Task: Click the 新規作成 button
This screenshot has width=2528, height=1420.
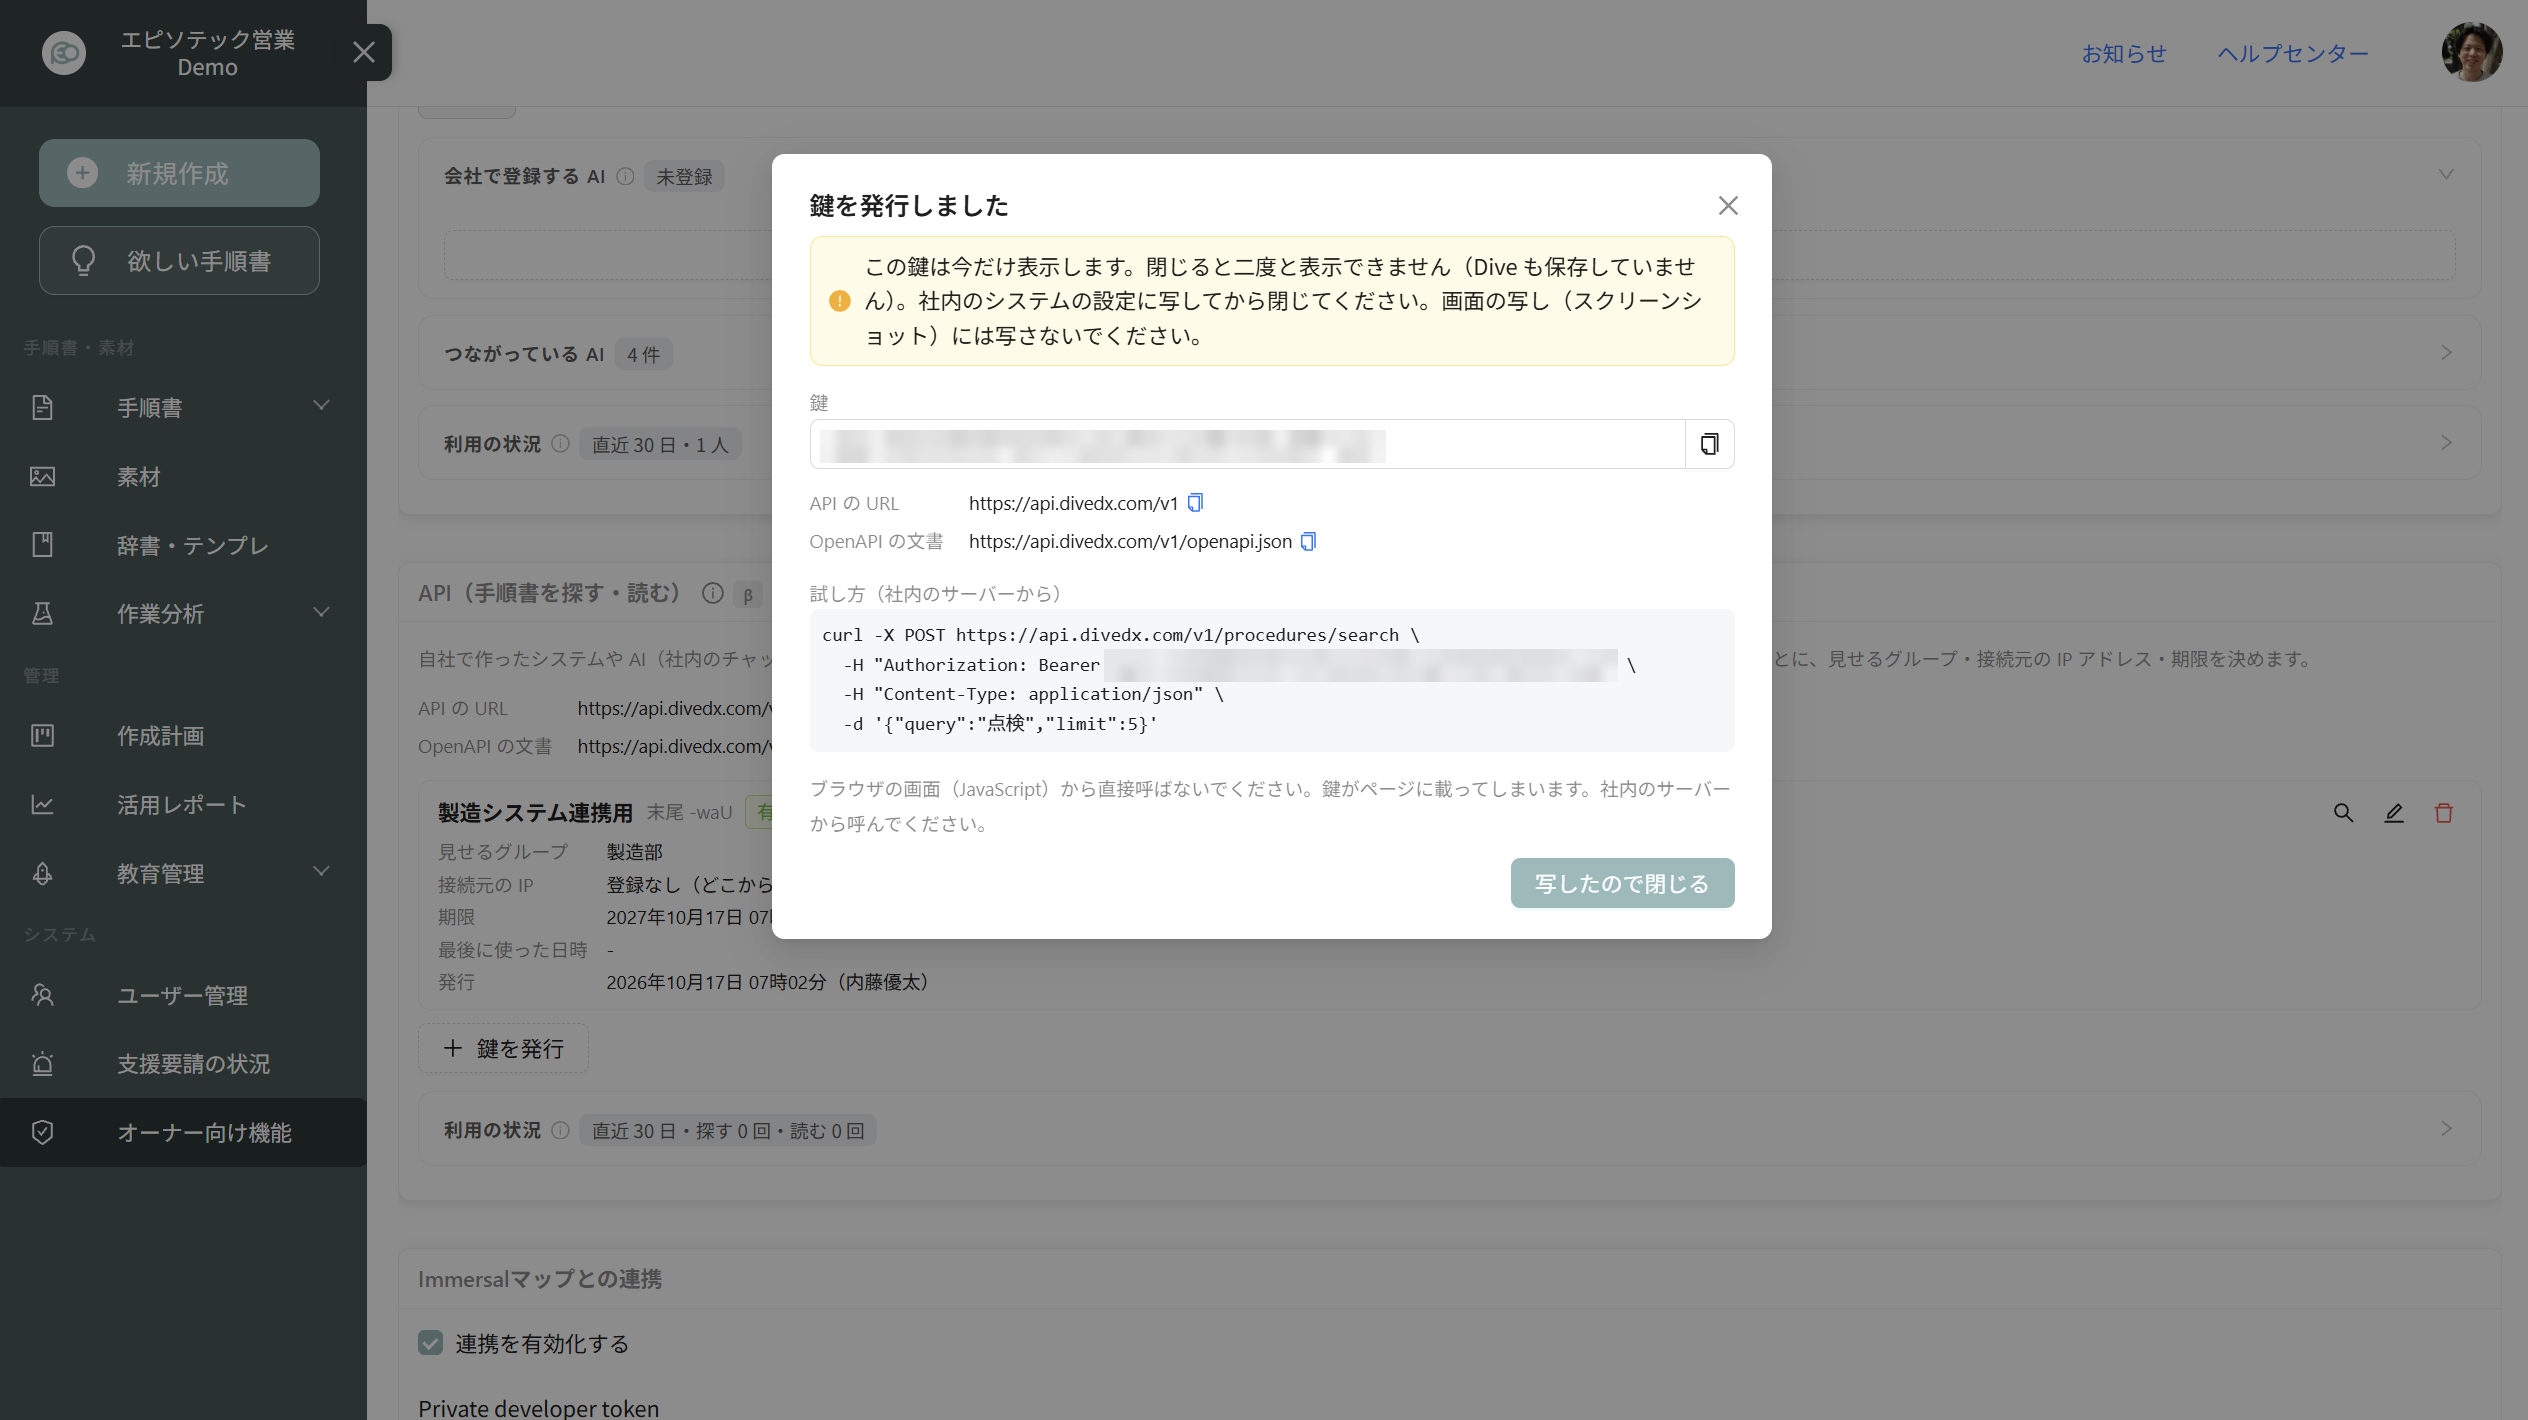Action: click(179, 173)
